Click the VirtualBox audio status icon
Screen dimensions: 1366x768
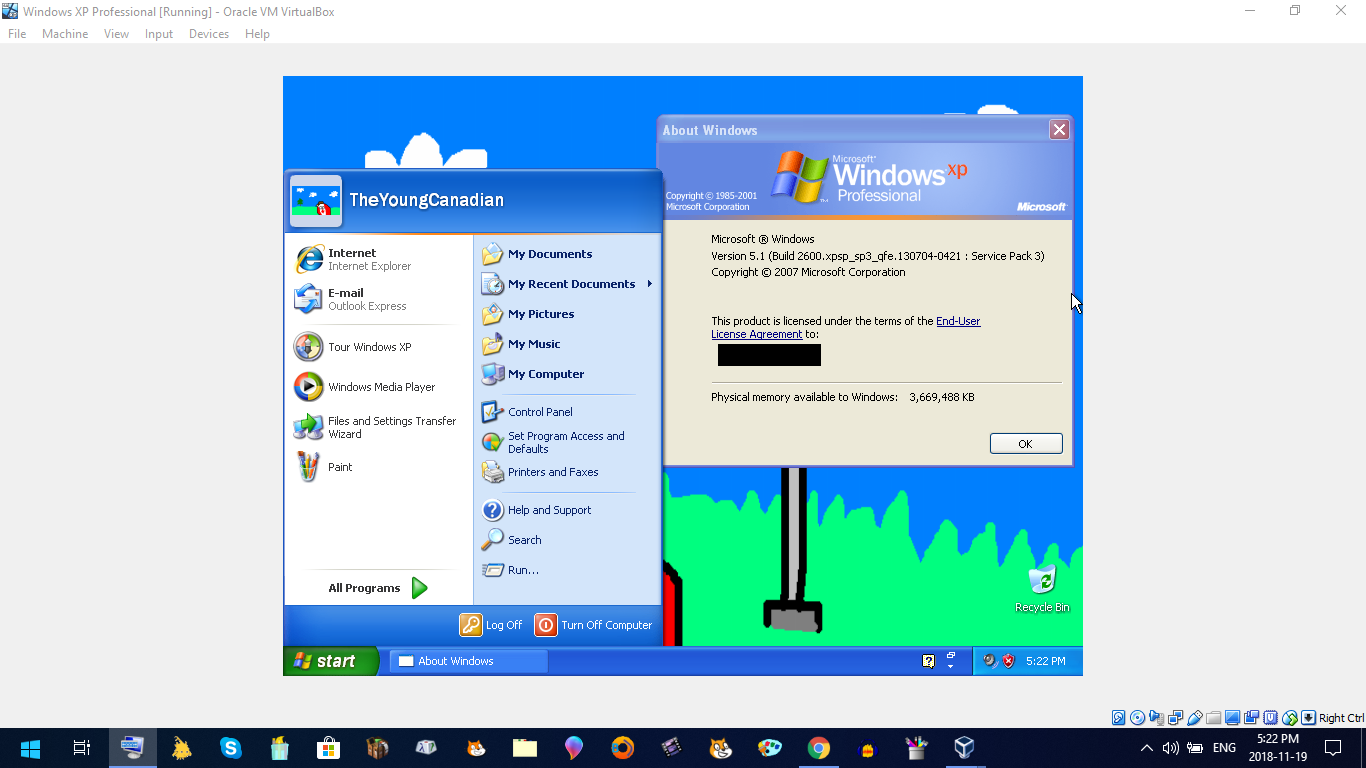[1156, 718]
